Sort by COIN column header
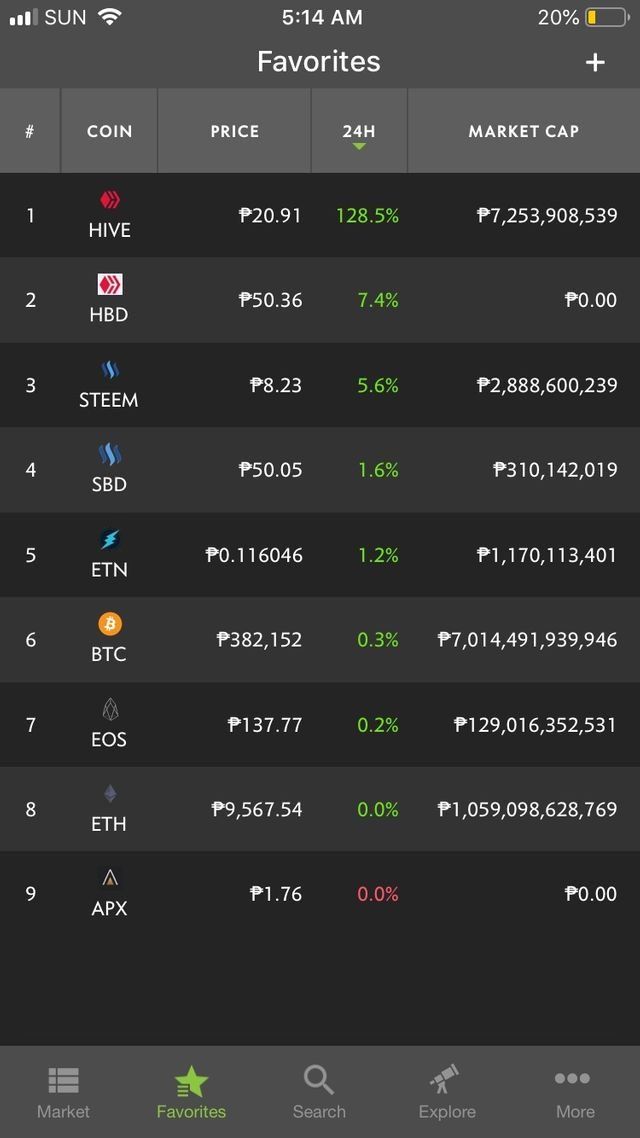 coord(110,131)
